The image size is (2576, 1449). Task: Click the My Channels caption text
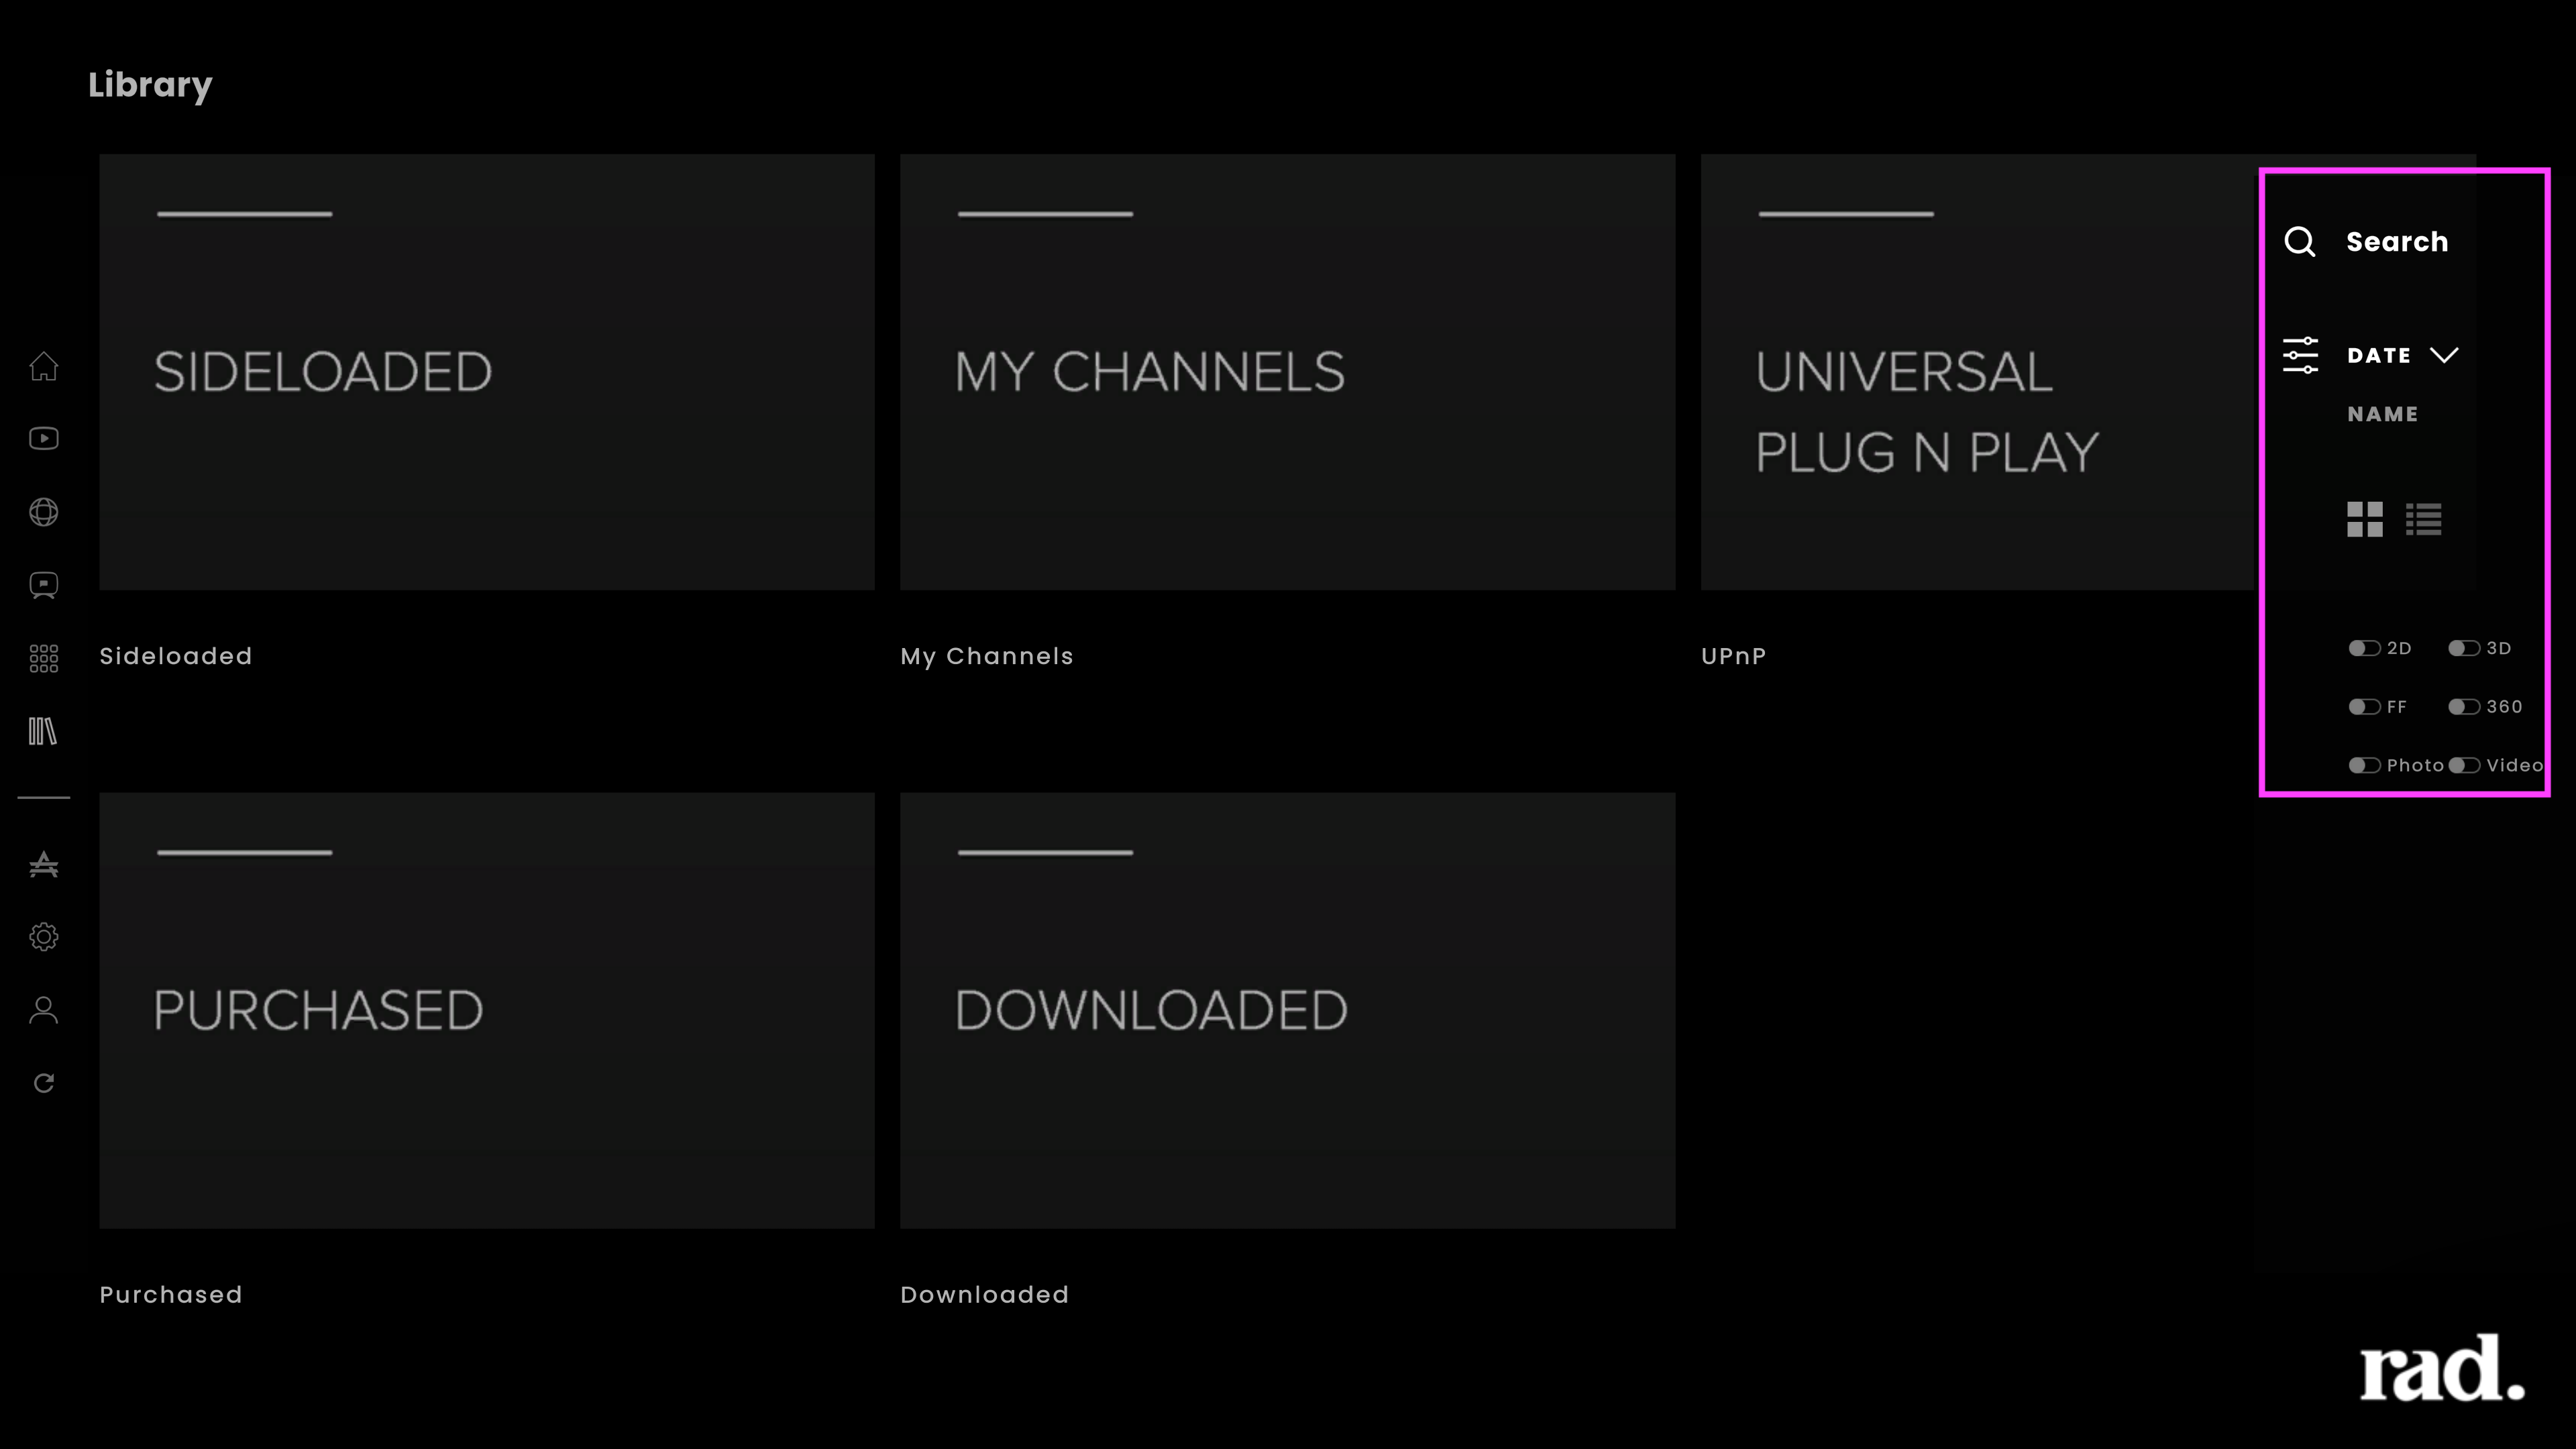tap(987, 656)
